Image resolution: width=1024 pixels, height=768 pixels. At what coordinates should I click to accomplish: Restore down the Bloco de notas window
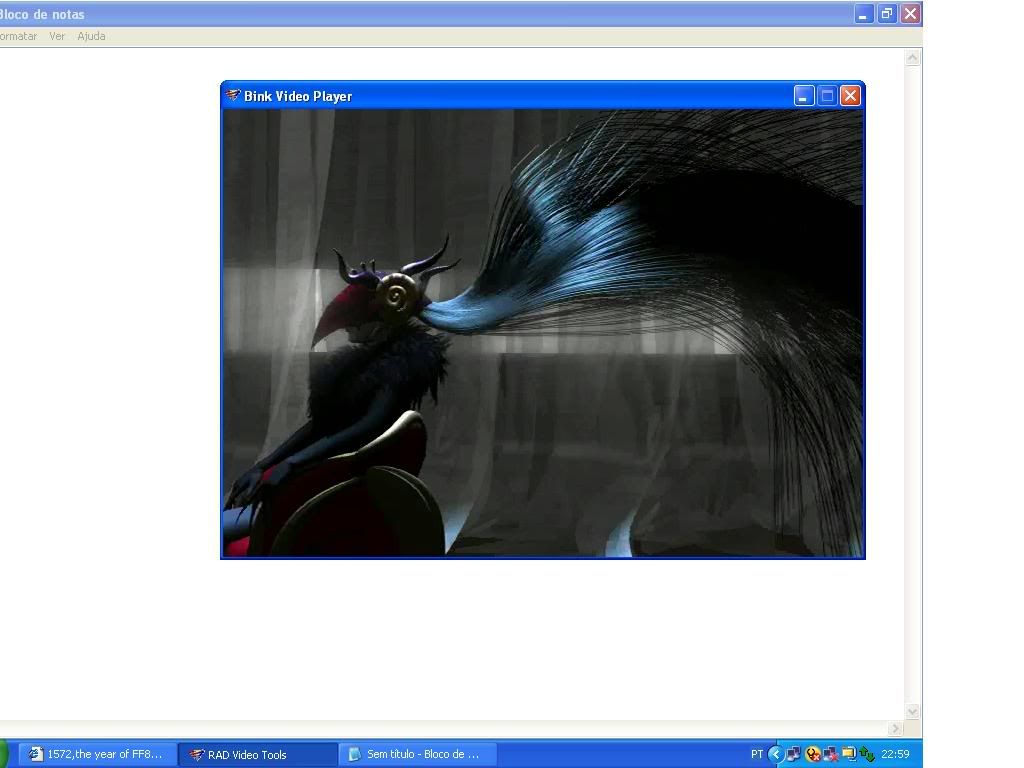coord(887,14)
